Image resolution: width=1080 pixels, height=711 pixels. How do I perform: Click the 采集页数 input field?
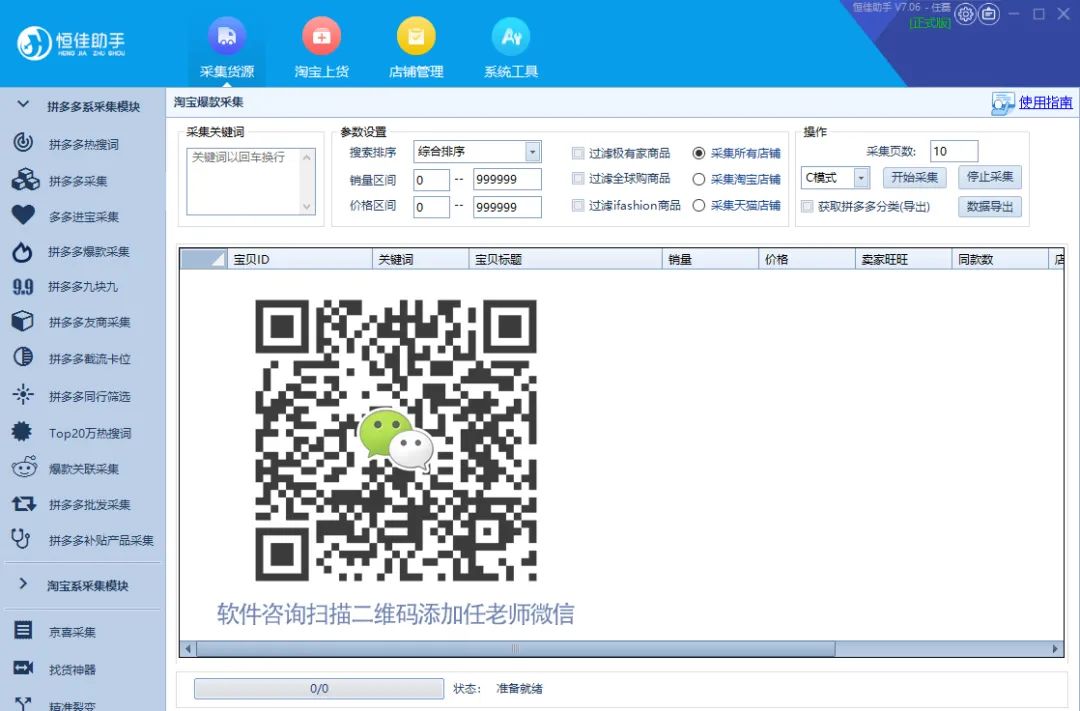pyautogui.click(x=954, y=151)
